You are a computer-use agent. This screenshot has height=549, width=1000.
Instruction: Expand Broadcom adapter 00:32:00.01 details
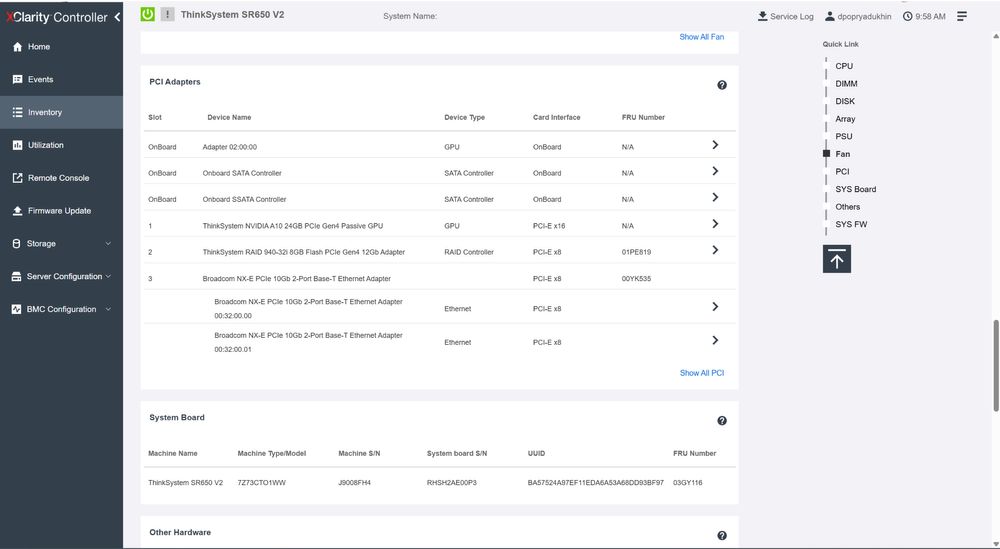click(x=715, y=340)
